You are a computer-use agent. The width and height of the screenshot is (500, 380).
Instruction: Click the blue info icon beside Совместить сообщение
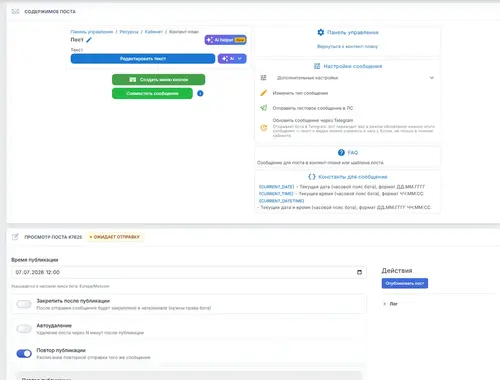(x=200, y=93)
